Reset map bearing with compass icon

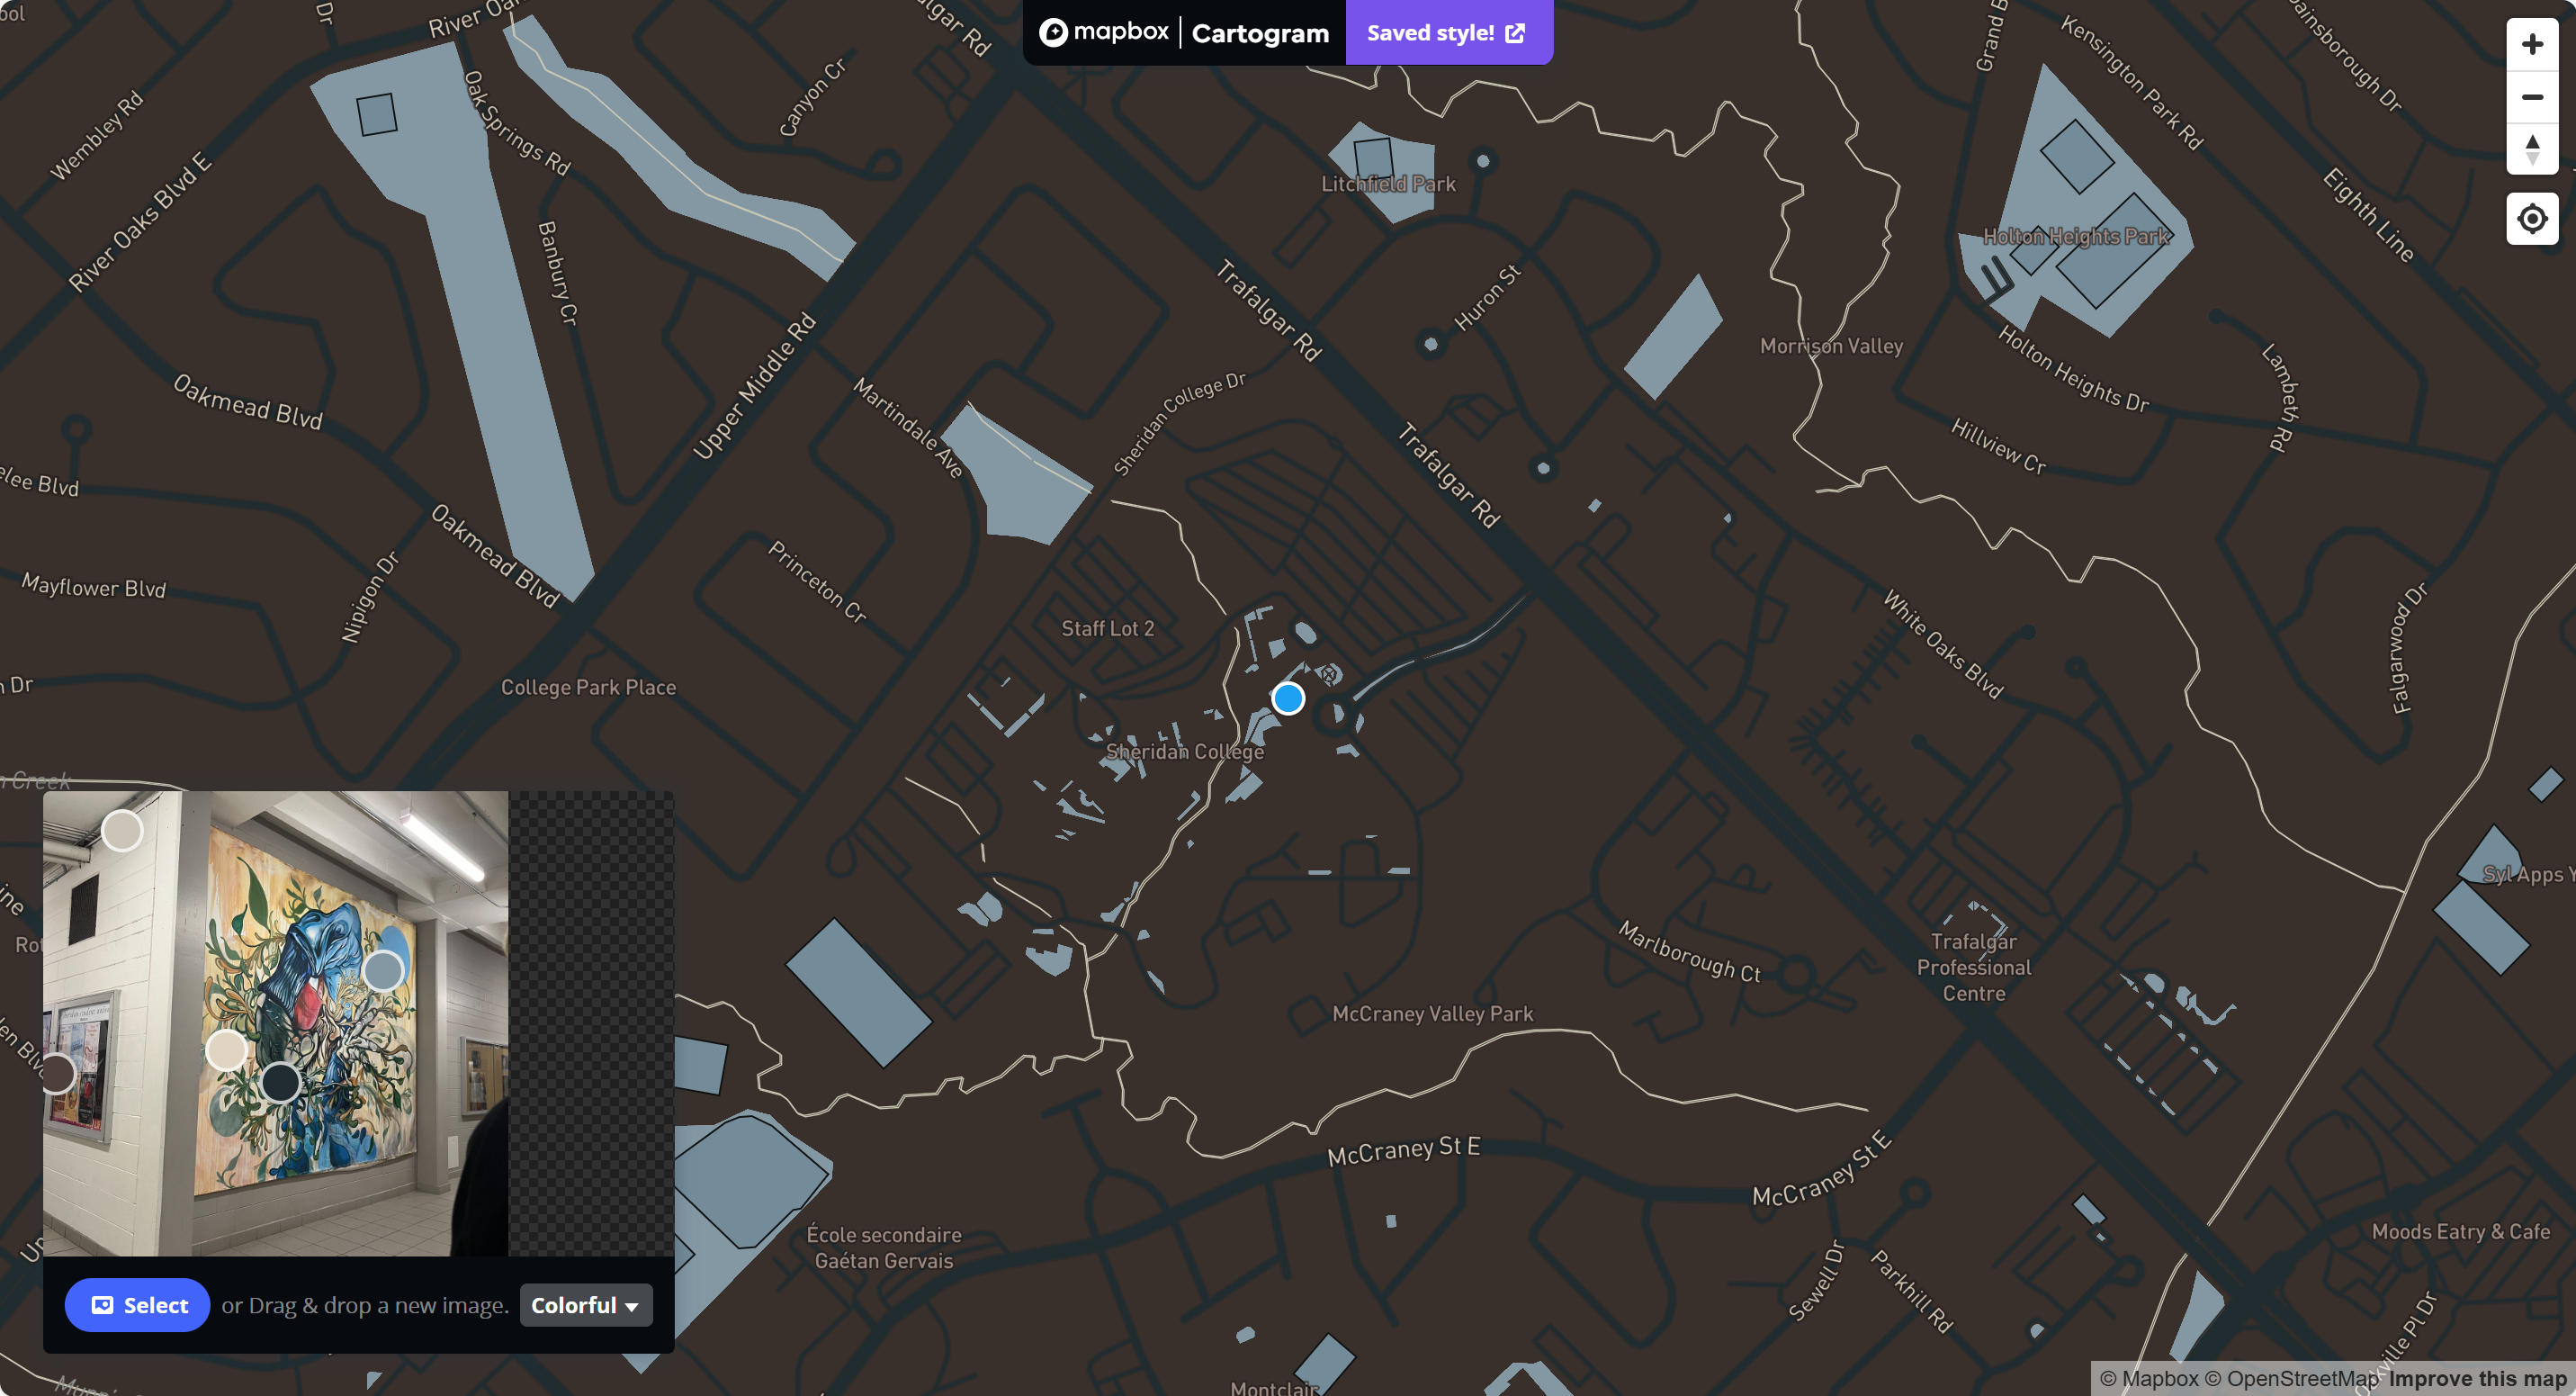tap(2531, 149)
